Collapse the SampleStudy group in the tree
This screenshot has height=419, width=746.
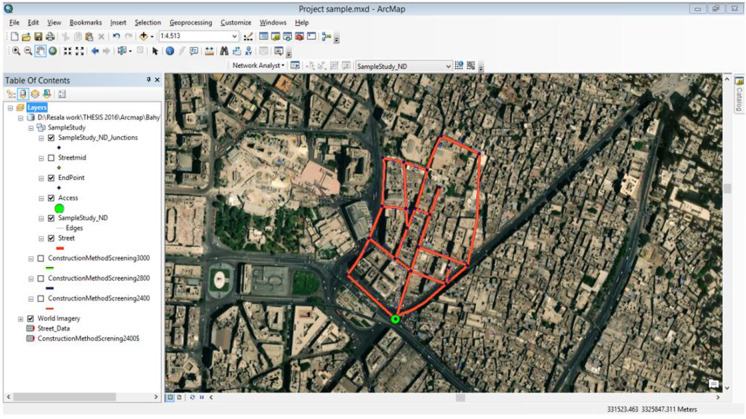coord(31,128)
